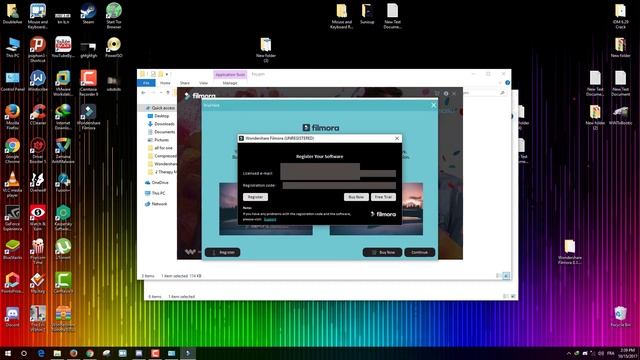Open Discord desktop icon
The image size is (640, 360).
point(13,317)
